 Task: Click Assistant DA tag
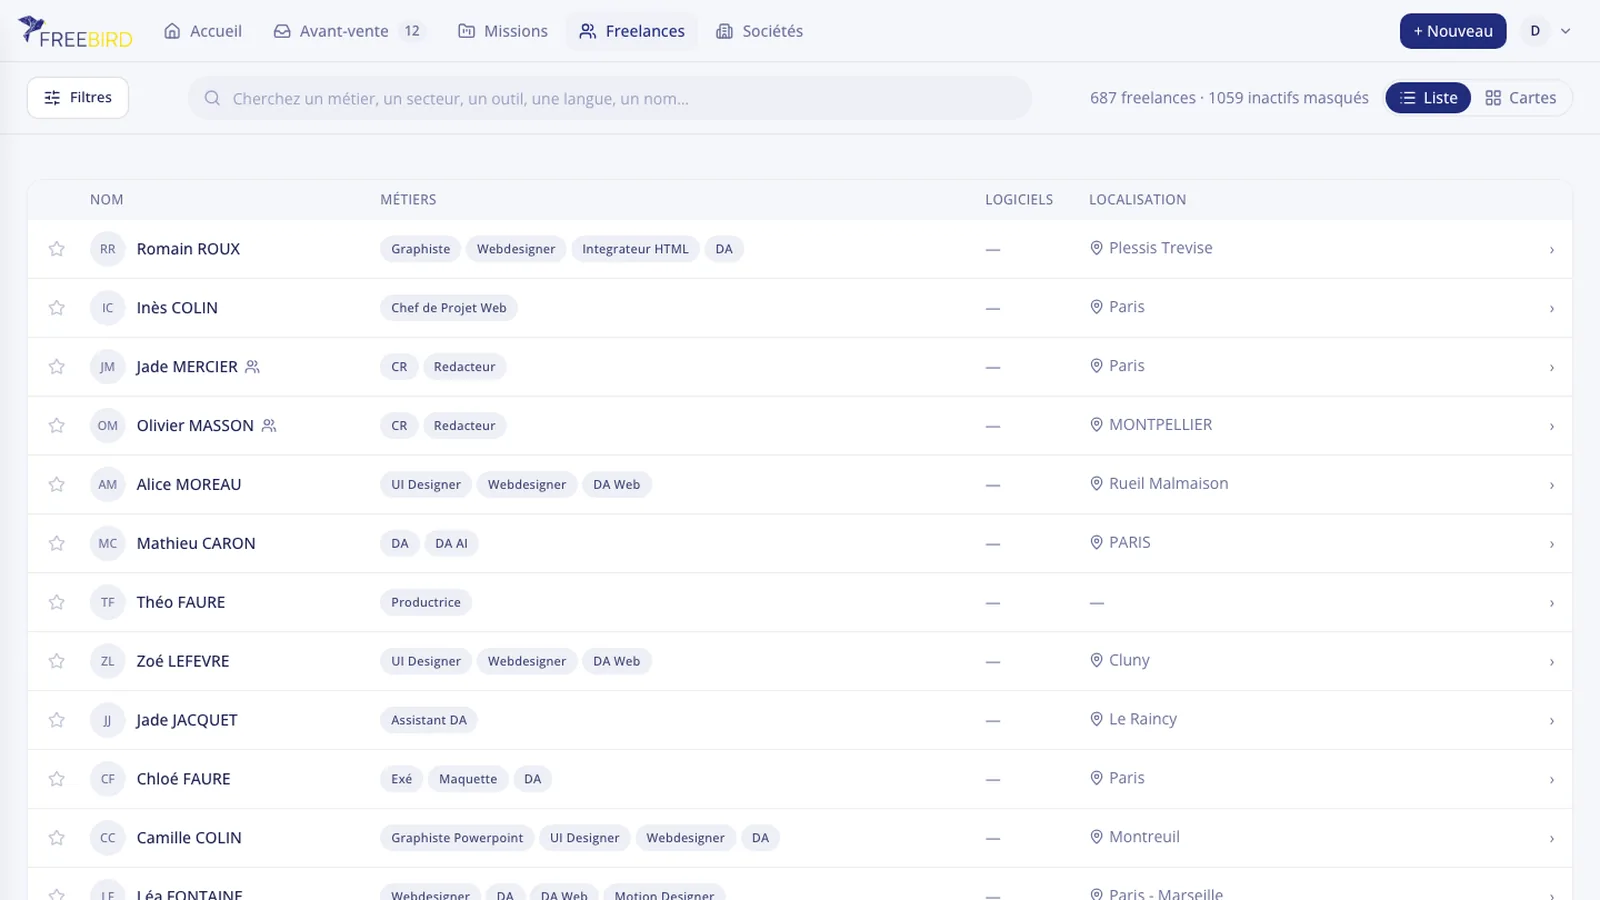[x=429, y=721]
